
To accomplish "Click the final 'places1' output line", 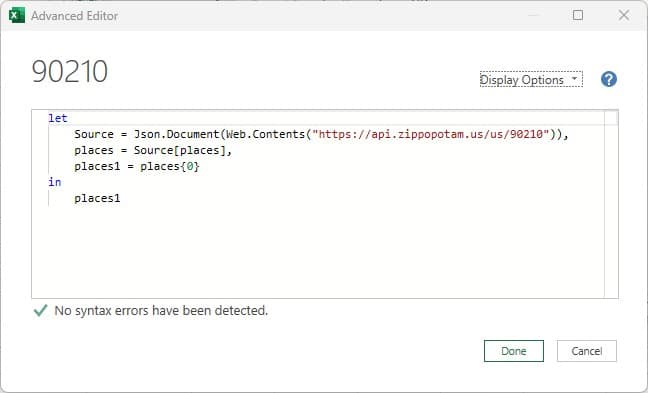I will tap(97, 198).
